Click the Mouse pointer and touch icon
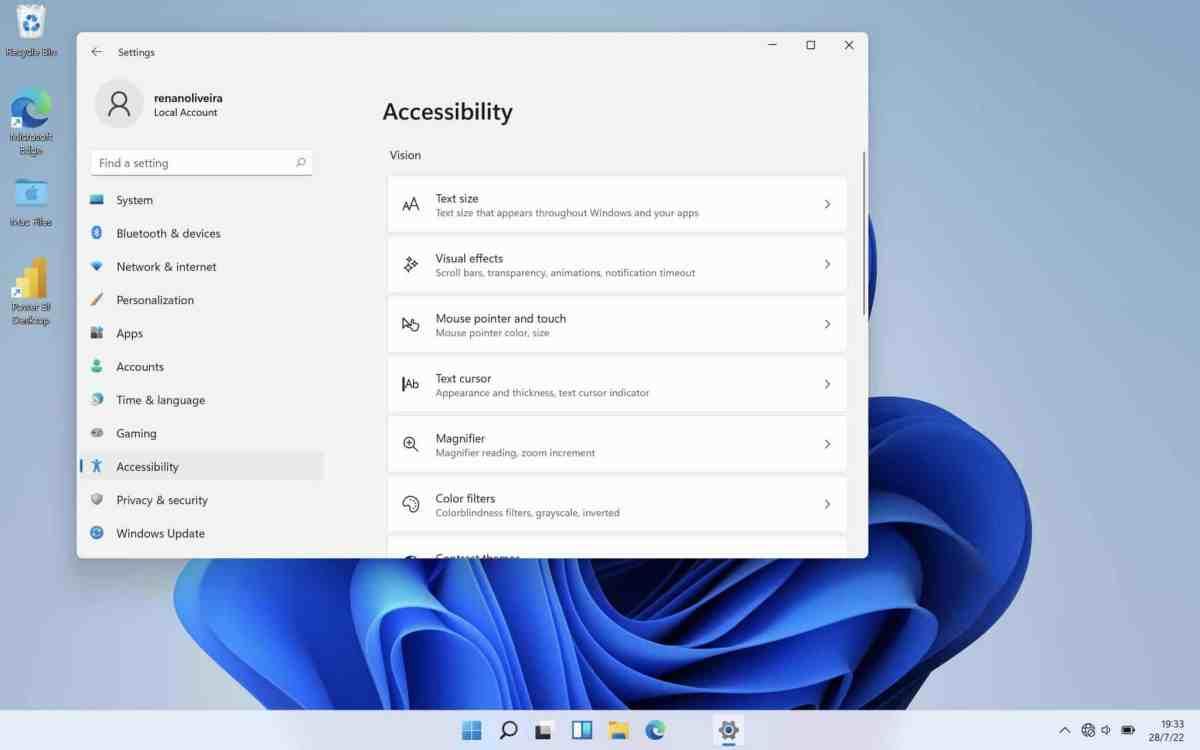Screen dimensions: 1200x750 pyautogui.click(x=410, y=324)
